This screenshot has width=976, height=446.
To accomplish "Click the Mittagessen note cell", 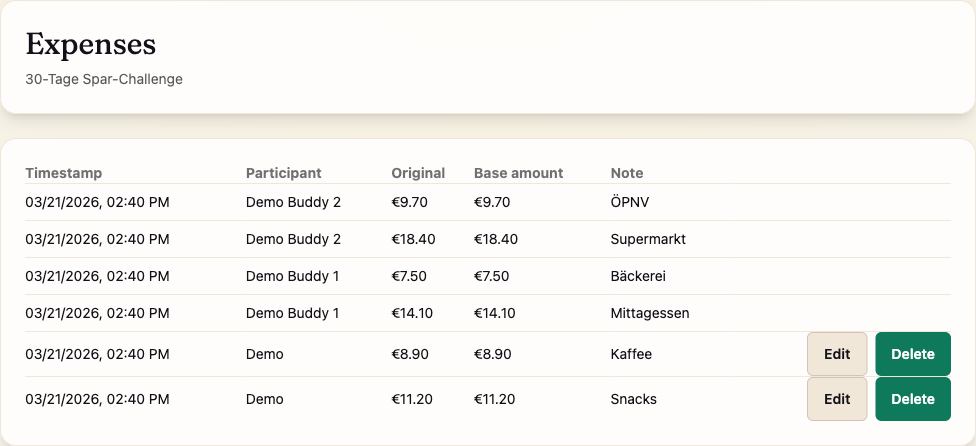I will click(650, 313).
